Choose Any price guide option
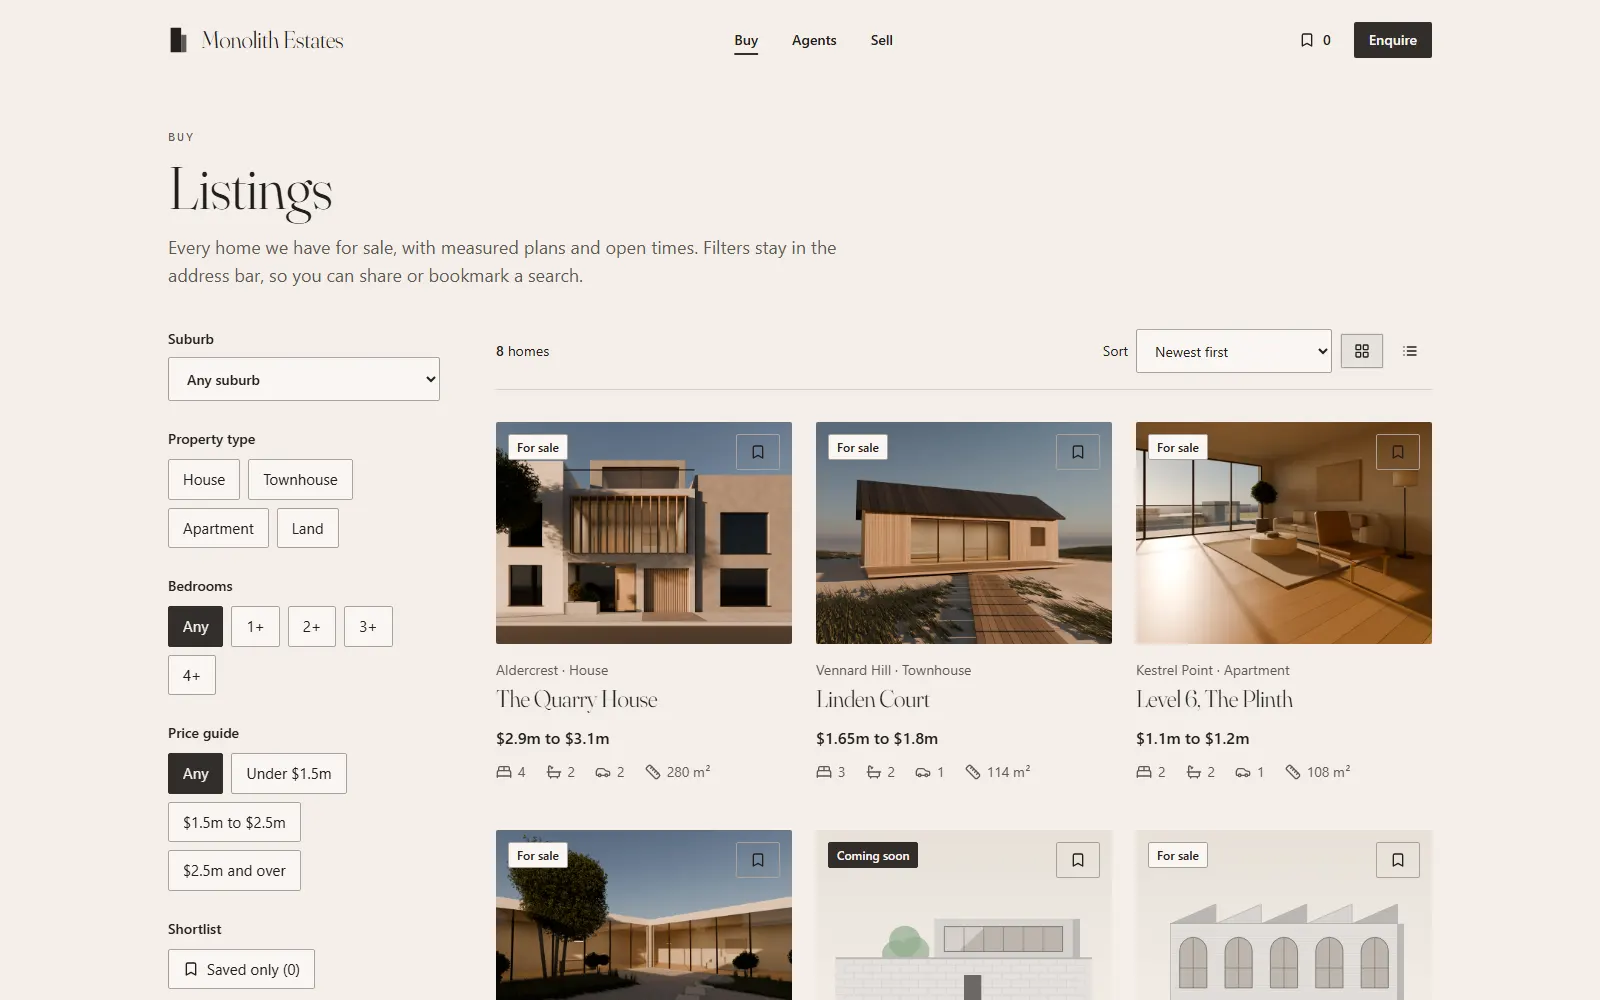1600x1000 pixels. [x=196, y=774]
